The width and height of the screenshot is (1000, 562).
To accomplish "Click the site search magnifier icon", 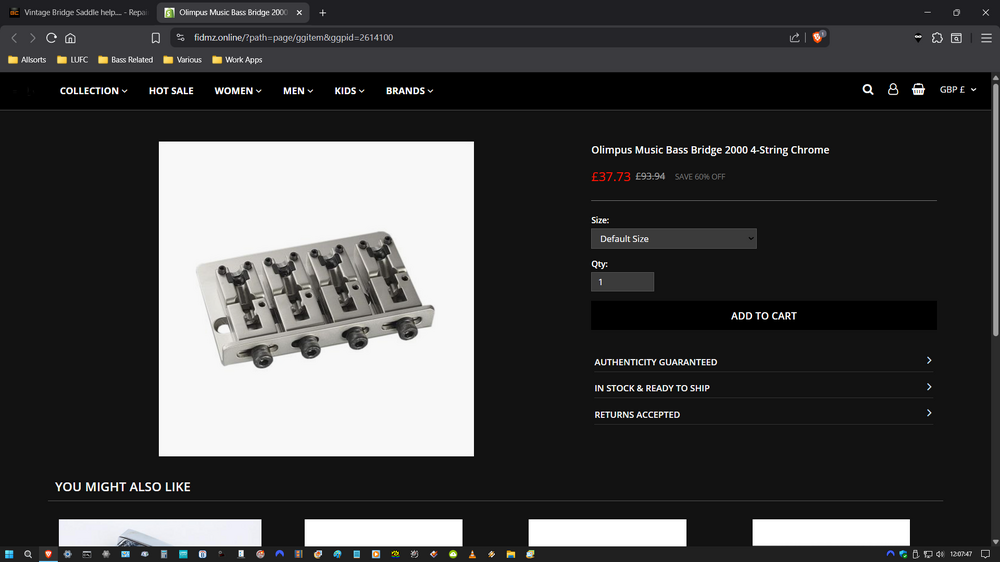I will [x=868, y=90].
